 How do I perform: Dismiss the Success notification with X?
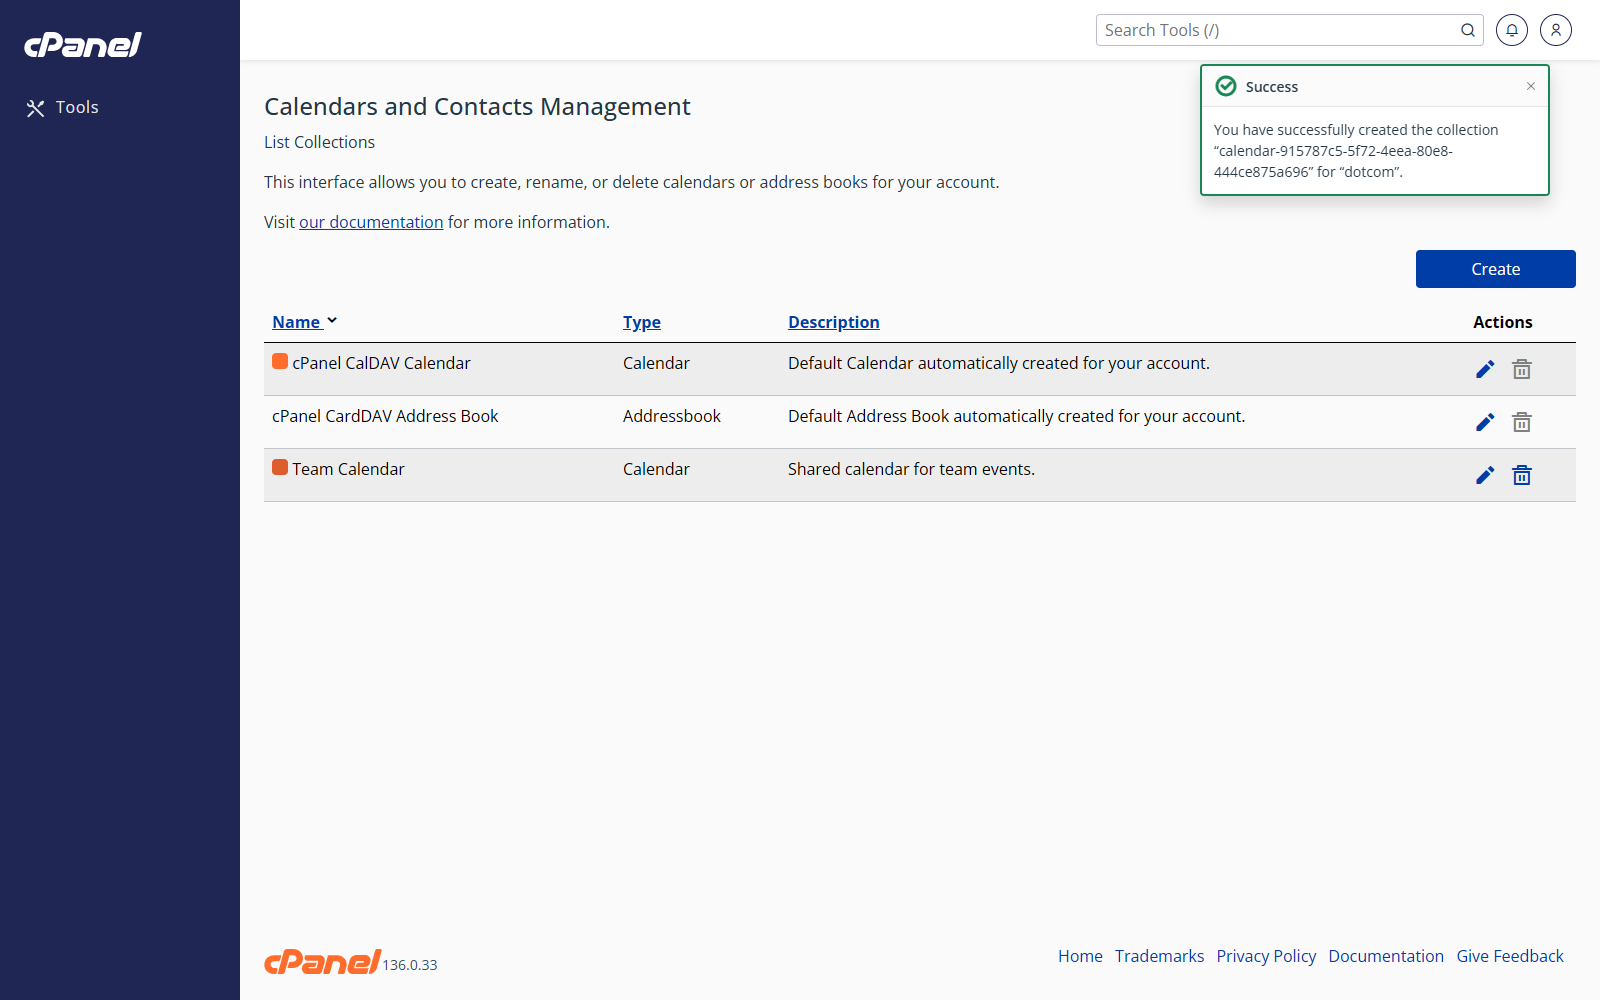(1531, 86)
